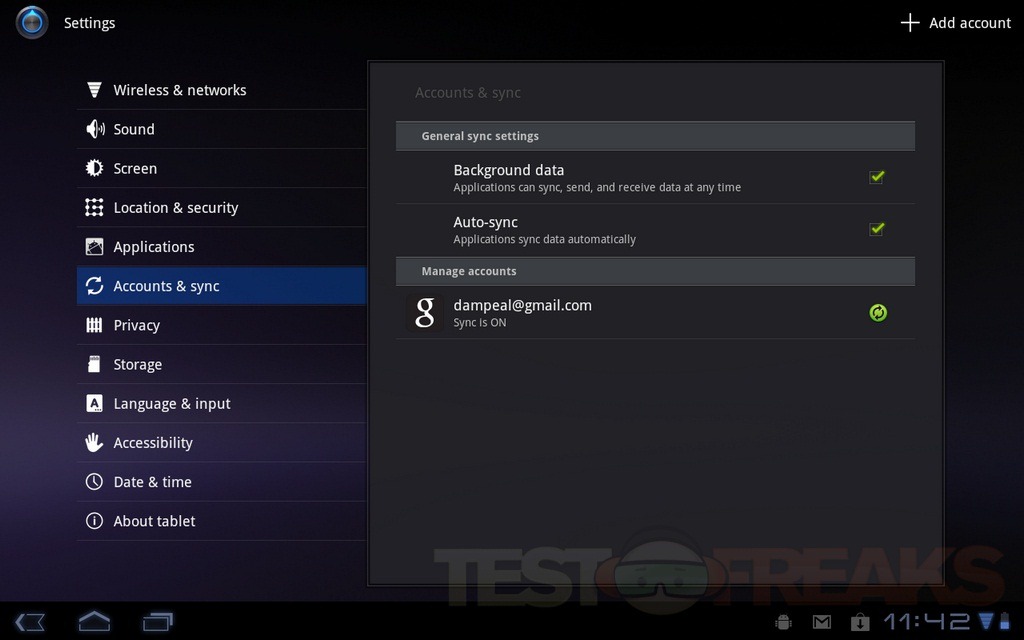Tap the download notification icon
The image size is (1024, 640).
pos(859,622)
